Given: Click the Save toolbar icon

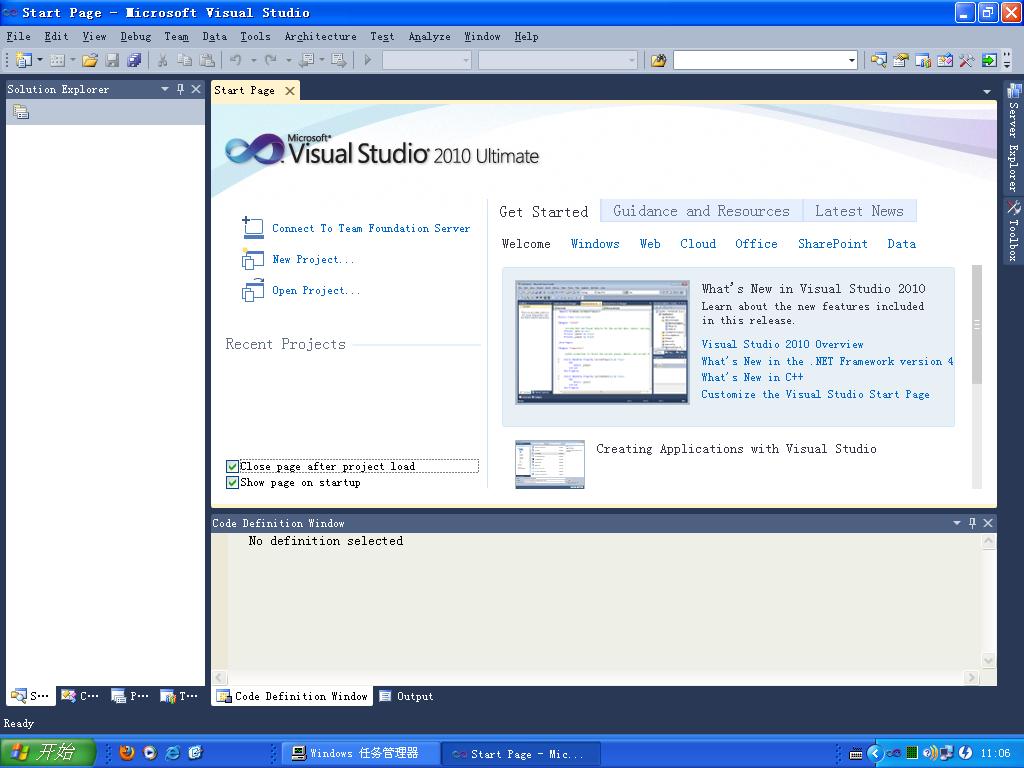Looking at the screenshot, I should tap(112, 60).
